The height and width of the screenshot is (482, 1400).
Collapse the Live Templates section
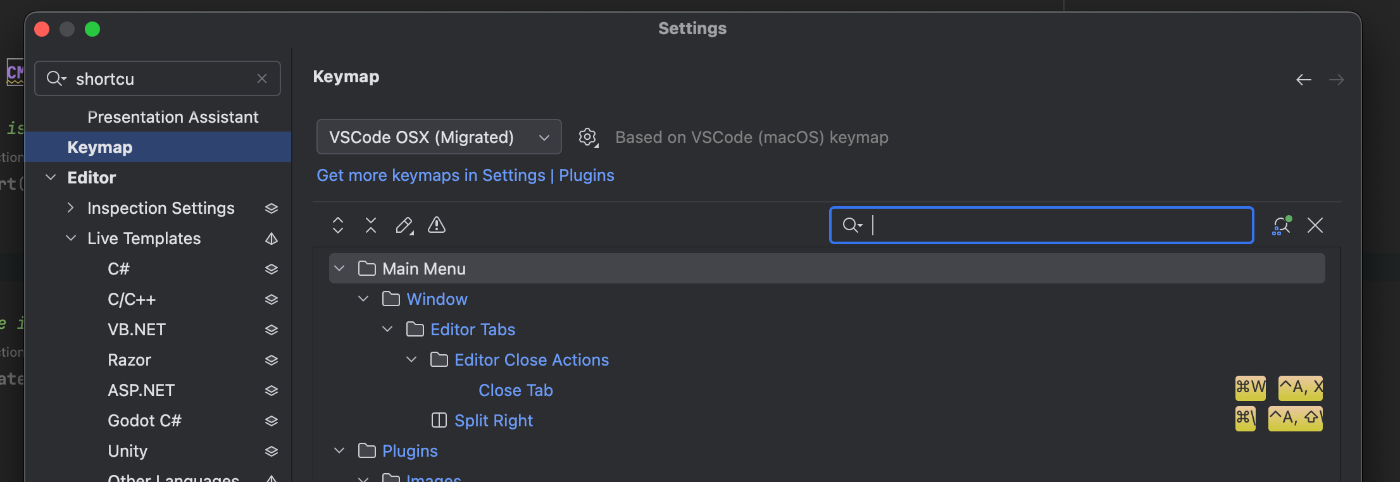(x=70, y=238)
